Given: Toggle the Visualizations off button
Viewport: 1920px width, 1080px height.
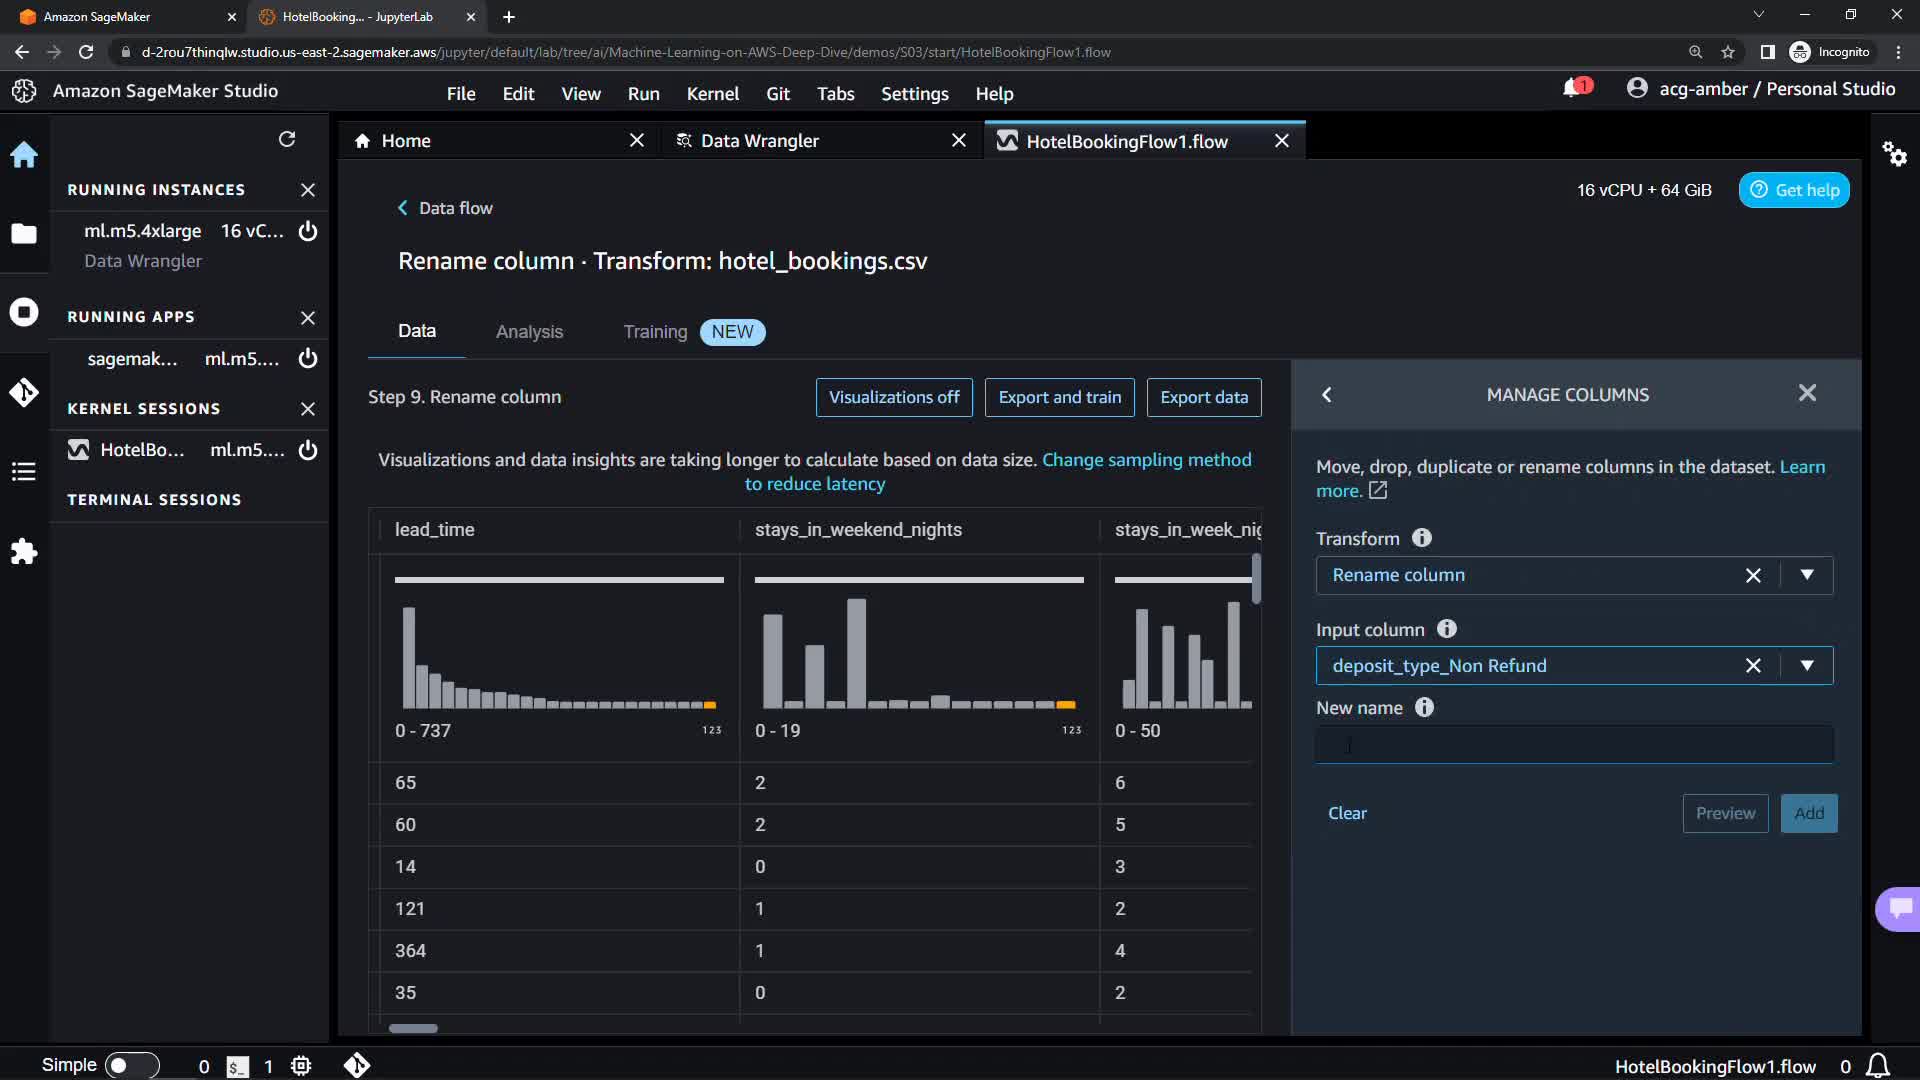Looking at the screenshot, I should point(894,397).
